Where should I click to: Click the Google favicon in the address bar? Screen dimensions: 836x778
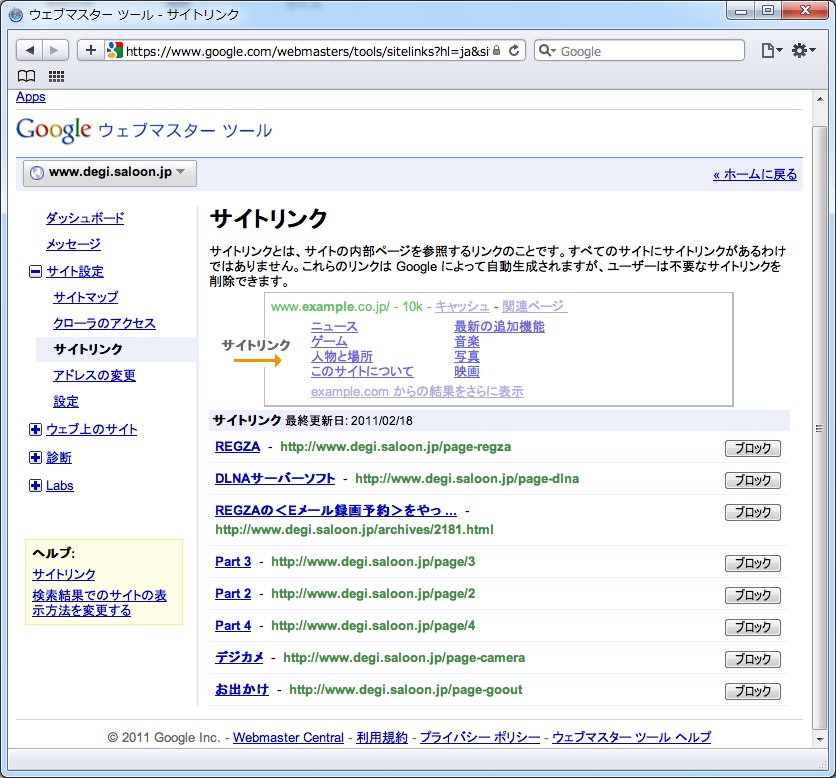pos(115,51)
